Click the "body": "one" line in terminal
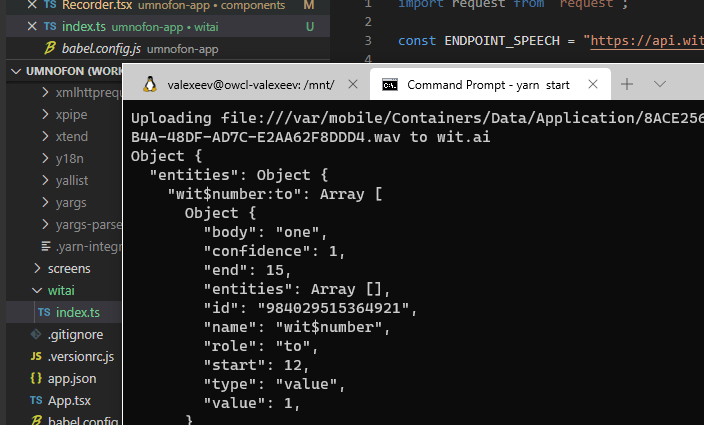This screenshot has width=704, height=425. click(265, 232)
